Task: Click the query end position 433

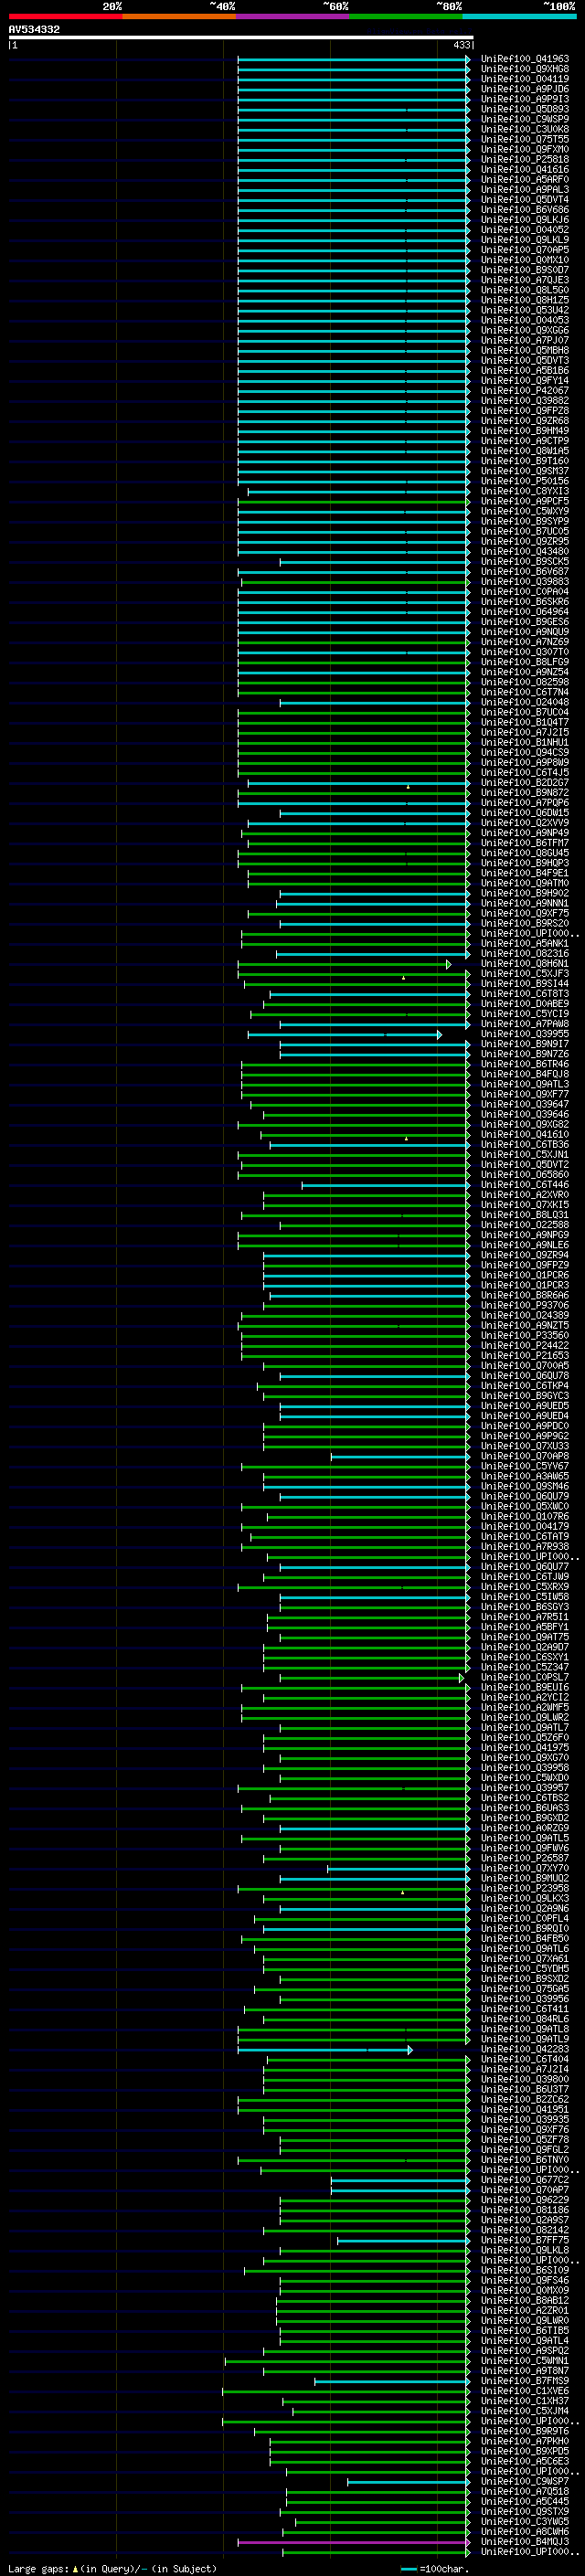Action: click(x=461, y=45)
